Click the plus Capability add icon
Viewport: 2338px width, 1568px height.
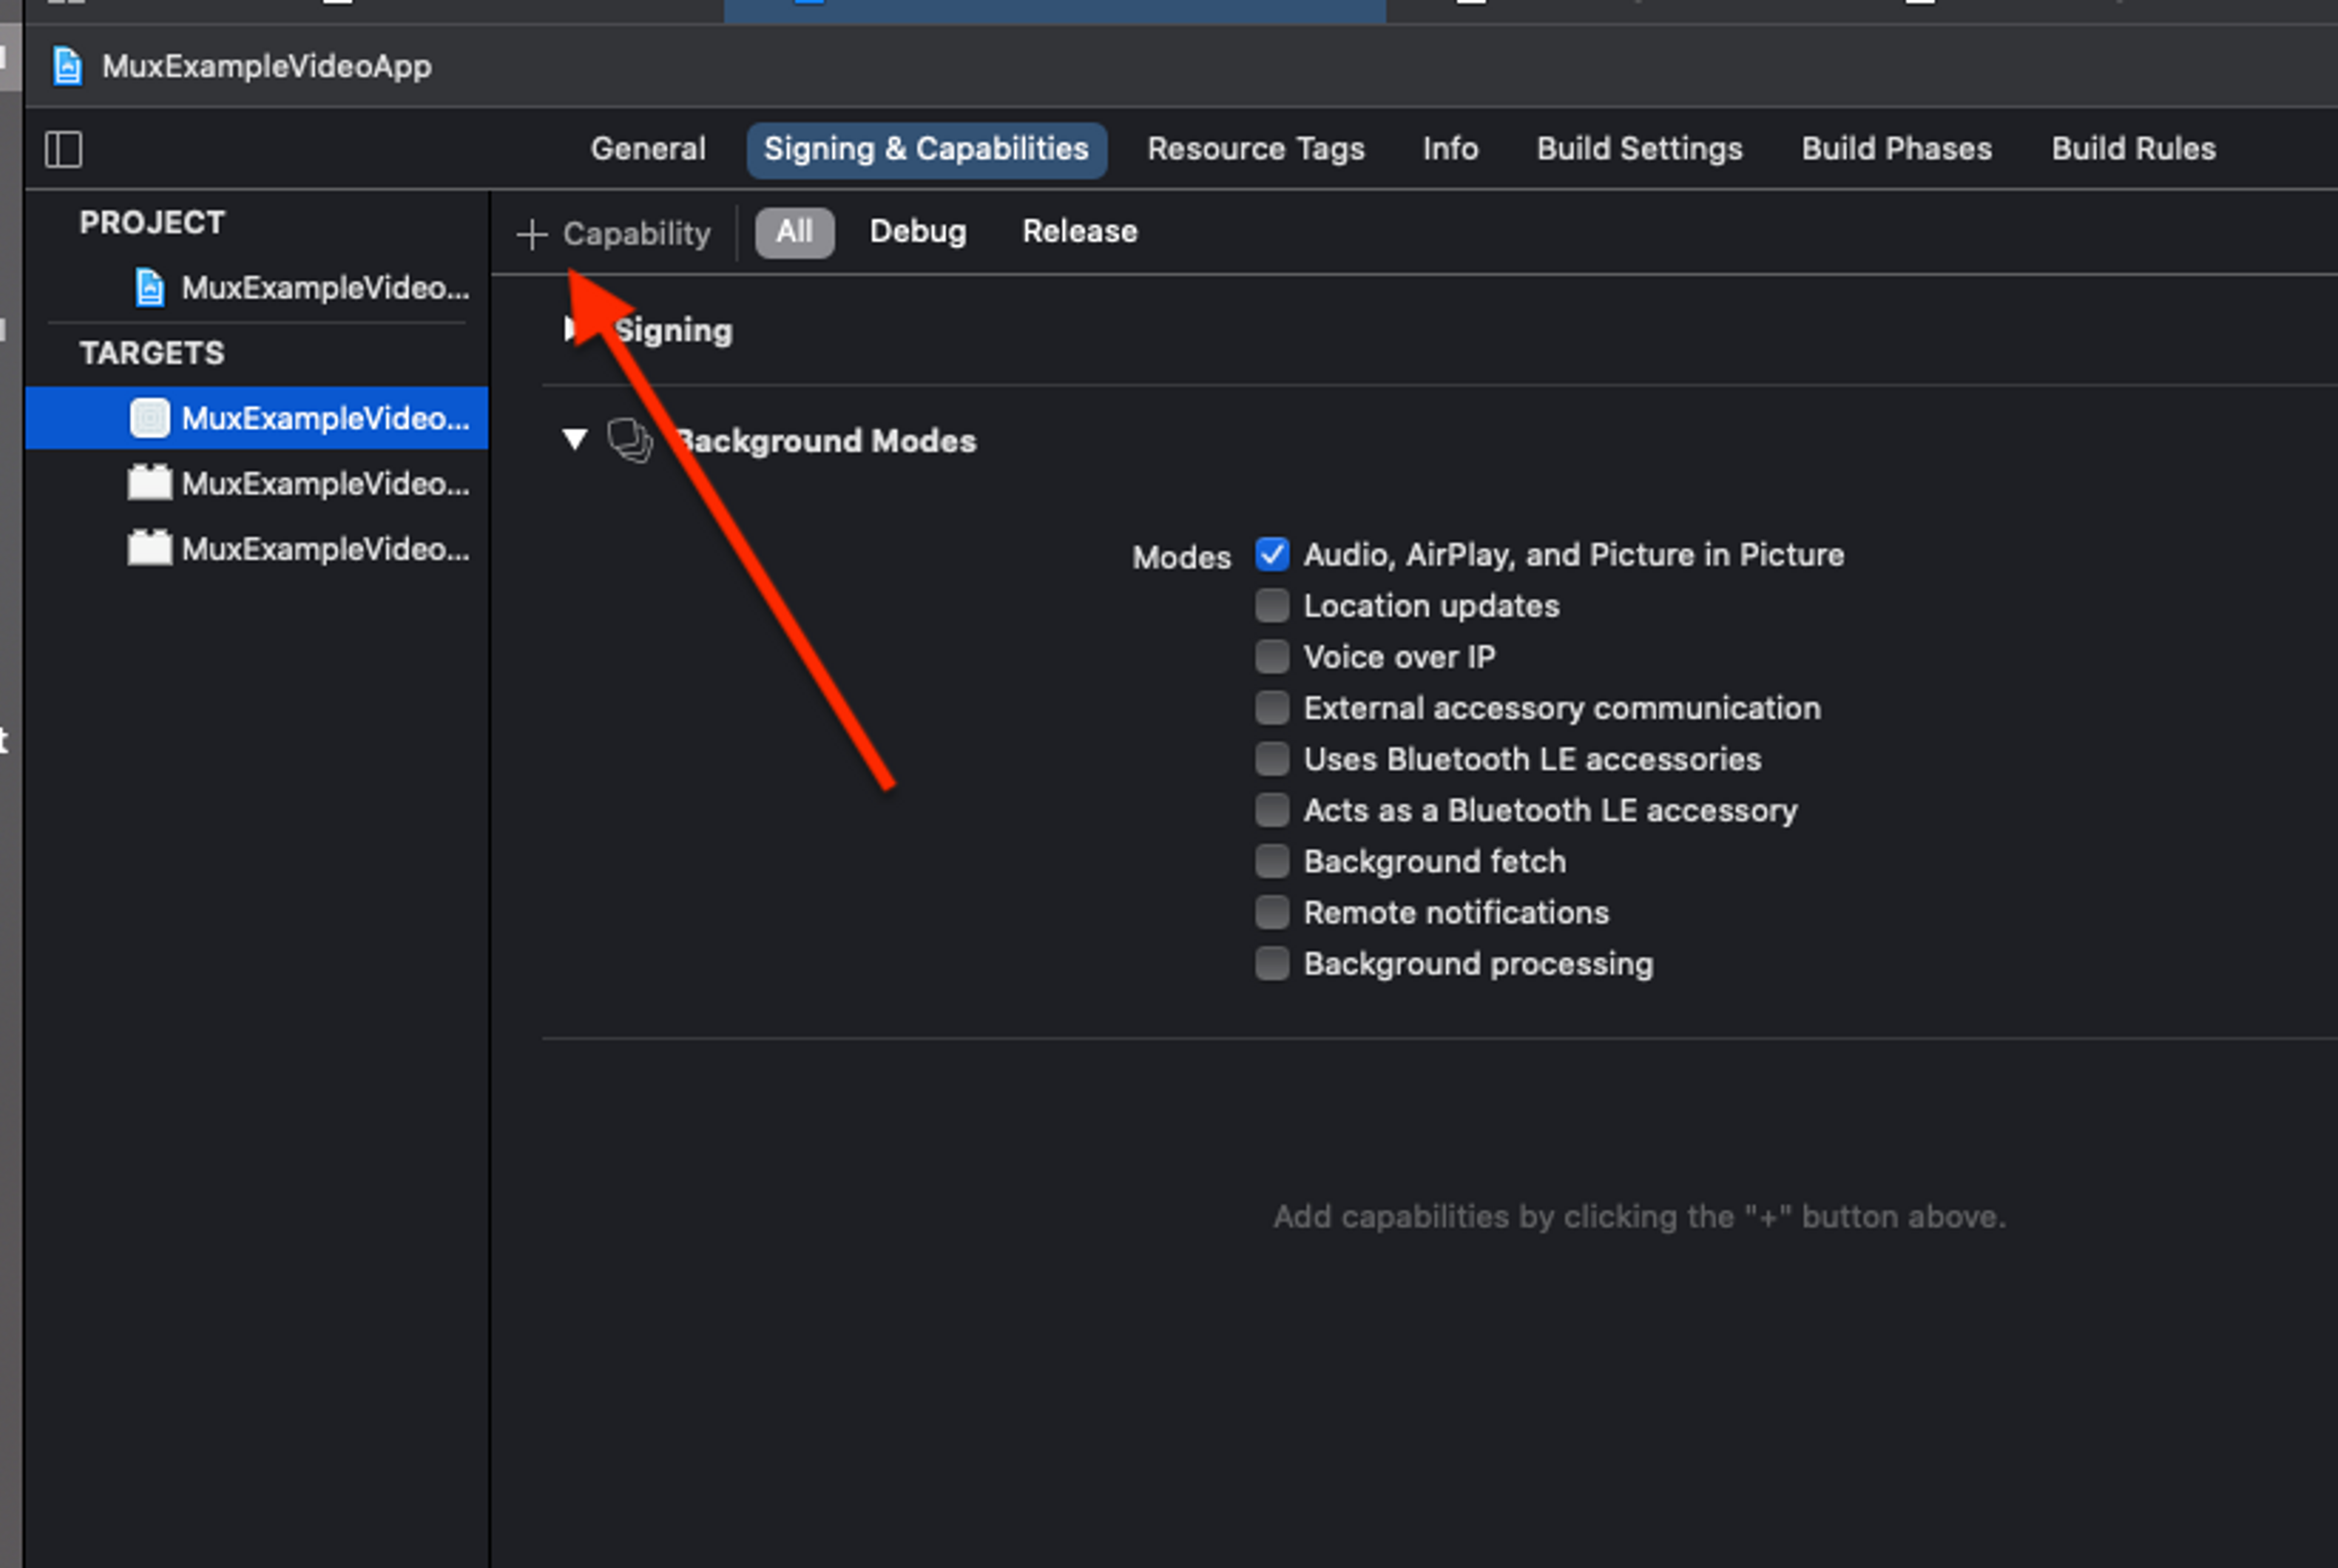532,234
